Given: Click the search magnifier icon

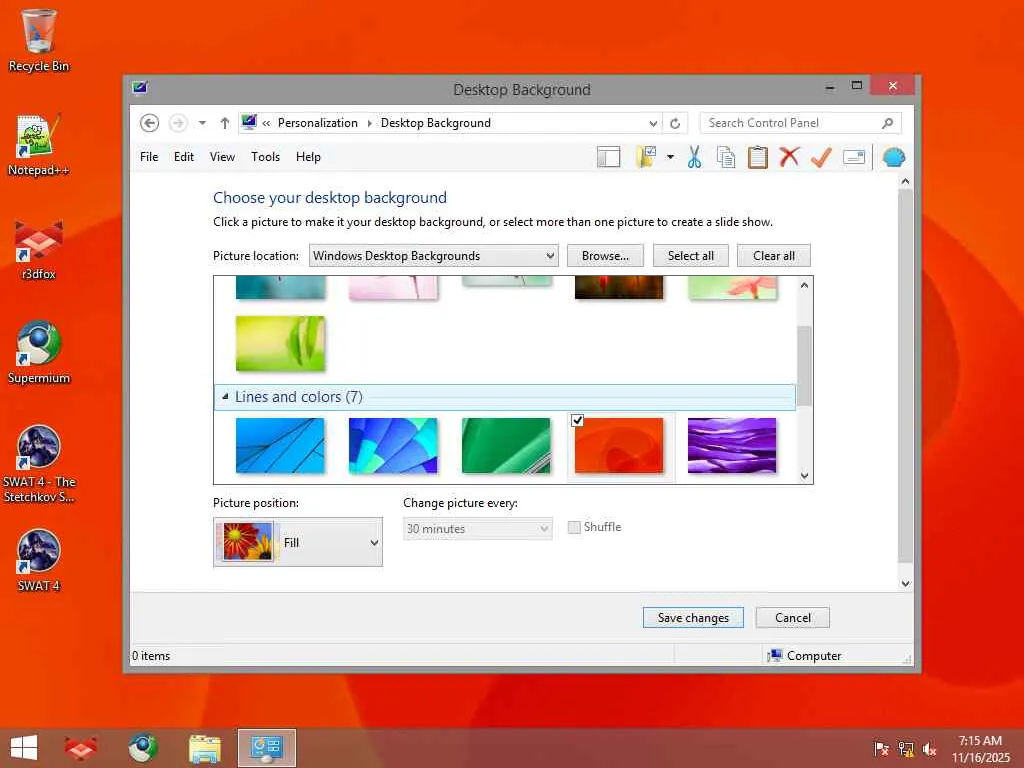Looking at the screenshot, I should click(888, 123).
